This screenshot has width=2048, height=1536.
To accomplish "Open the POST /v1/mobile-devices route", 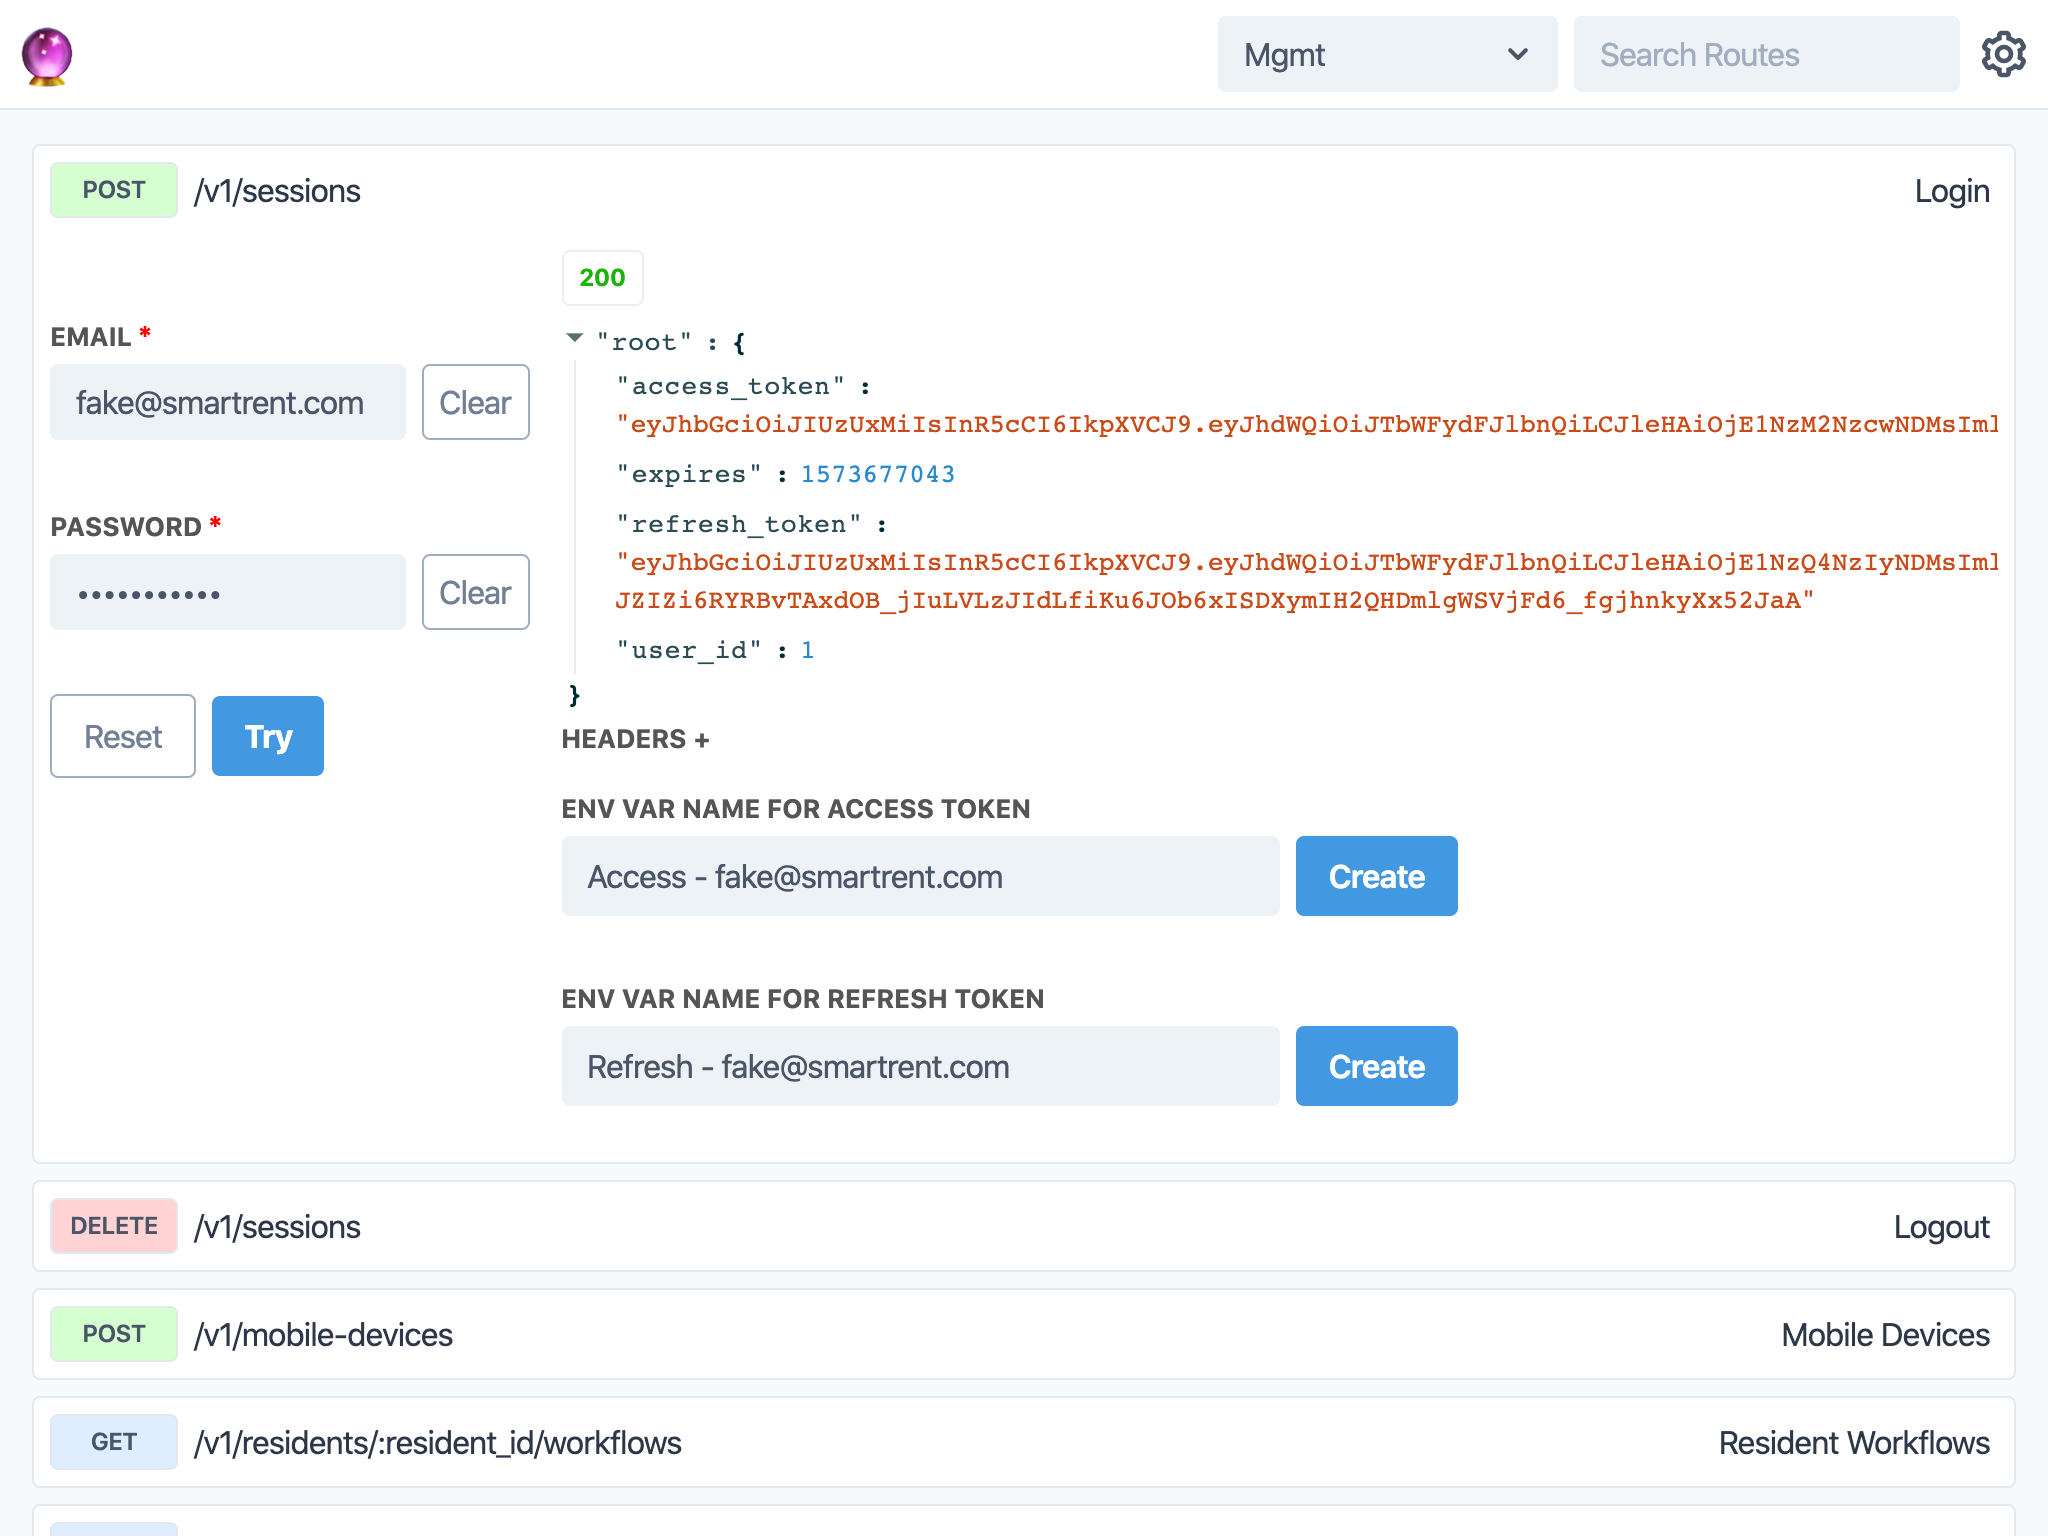I will click(1023, 1334).
